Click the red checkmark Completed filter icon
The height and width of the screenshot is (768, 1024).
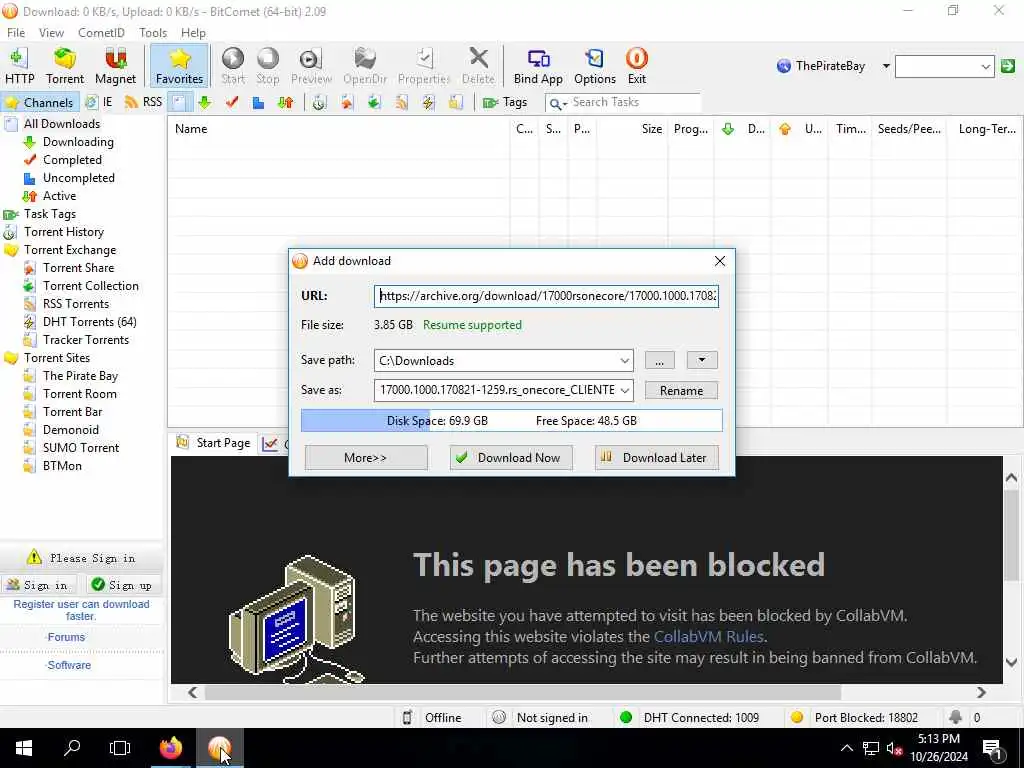coord(231,103)
